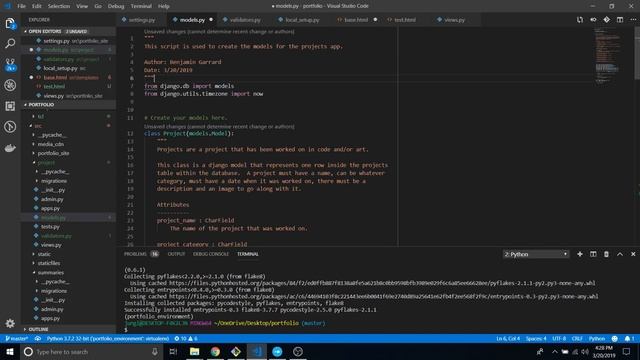Open File Explorer from the taskbar
This screenshot has height=360, width=640.
click(194, 351)
